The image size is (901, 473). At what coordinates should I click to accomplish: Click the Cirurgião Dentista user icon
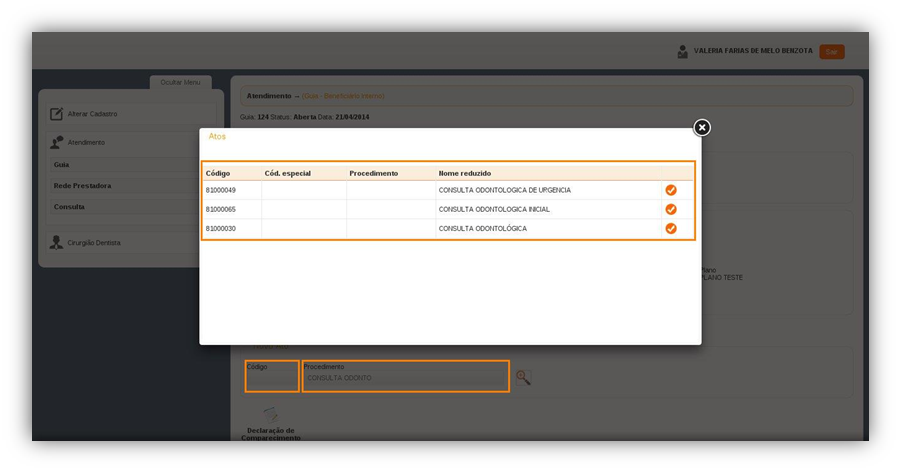point(57,242)
